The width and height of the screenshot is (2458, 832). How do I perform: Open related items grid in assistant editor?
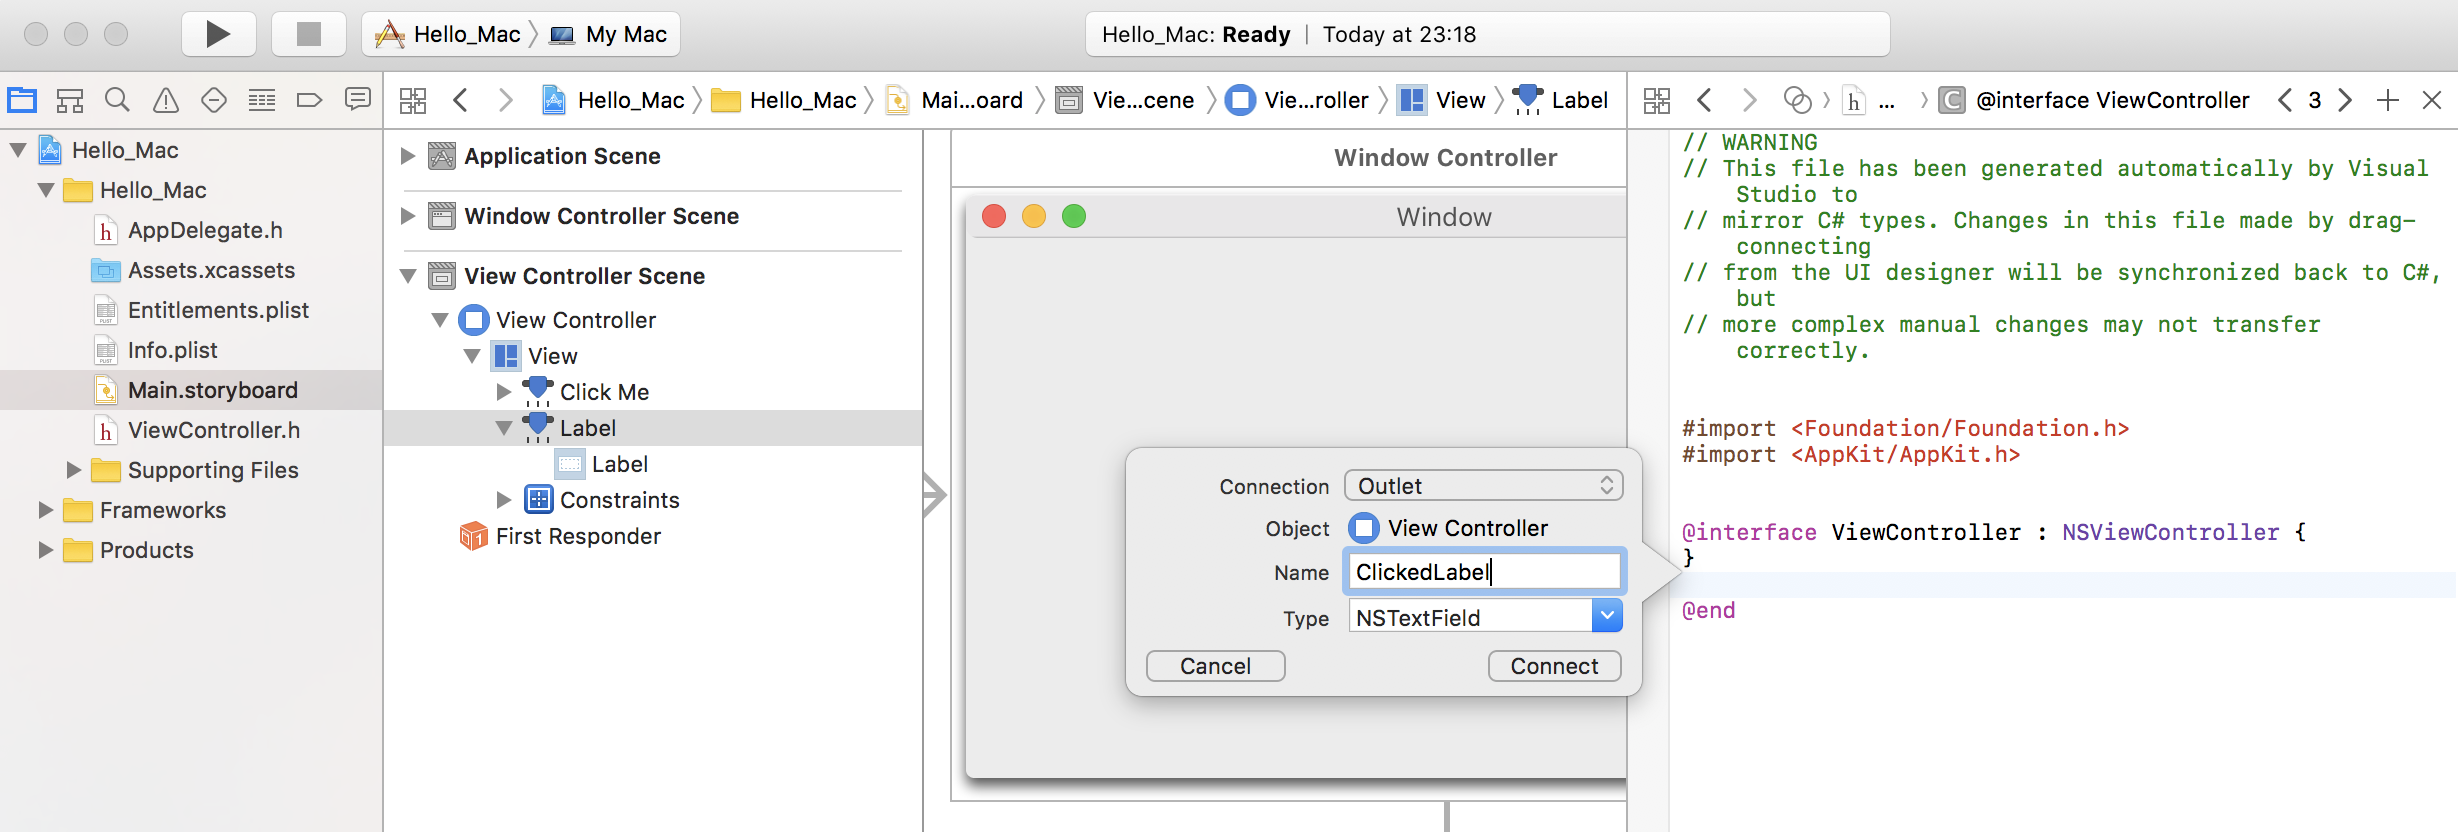pos(1657,100)
